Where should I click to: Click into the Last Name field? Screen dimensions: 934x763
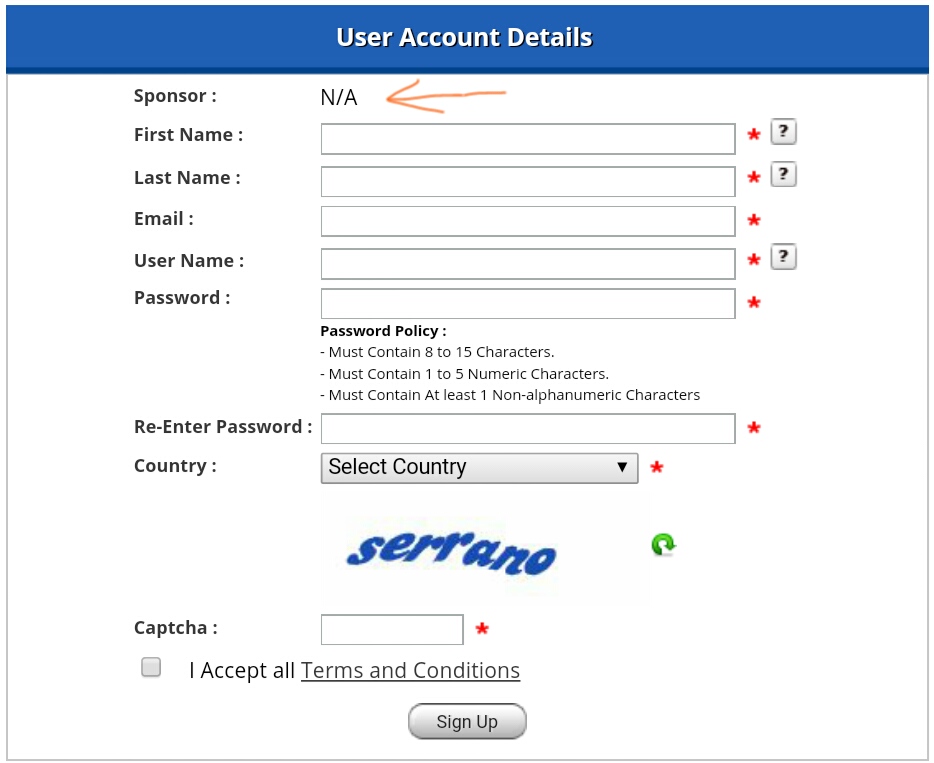tap(528, 181)
